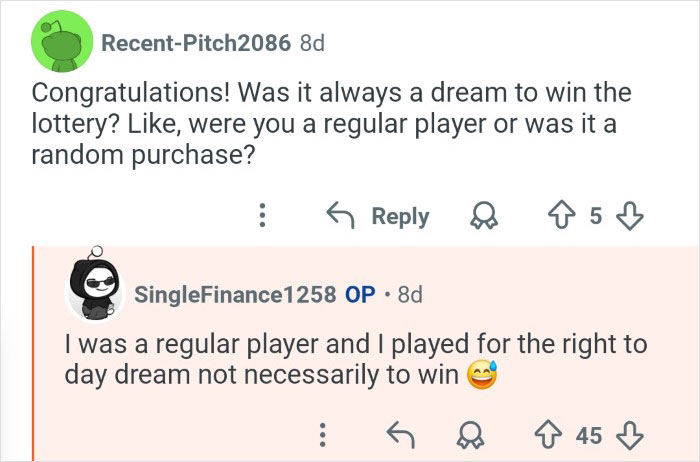The image size is (700, 462).
Task: Collapse thread using the red vertical line
Action: coord(34,350)
